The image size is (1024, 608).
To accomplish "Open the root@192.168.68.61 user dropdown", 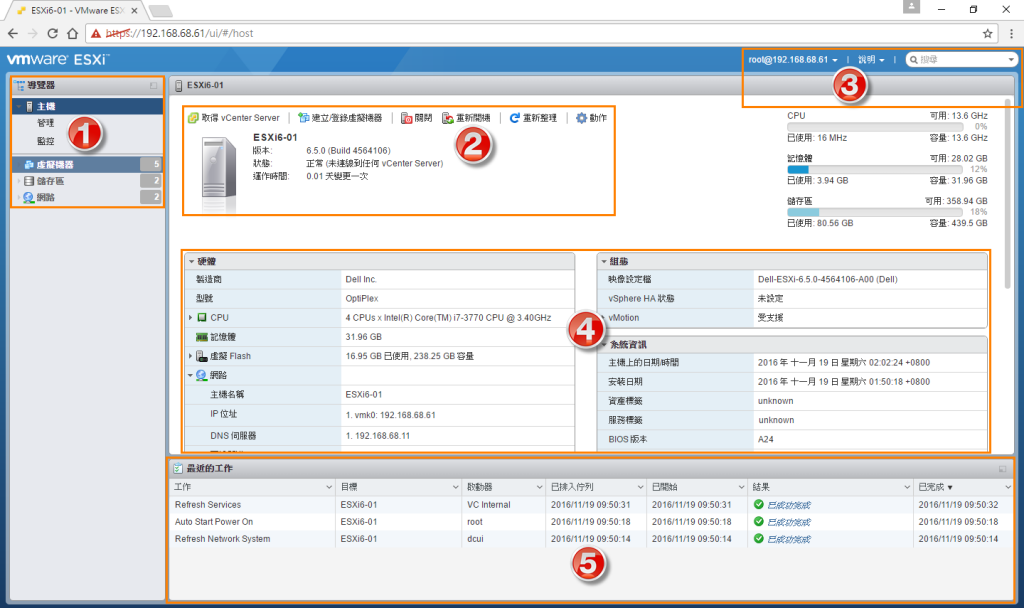I will 793,59.
